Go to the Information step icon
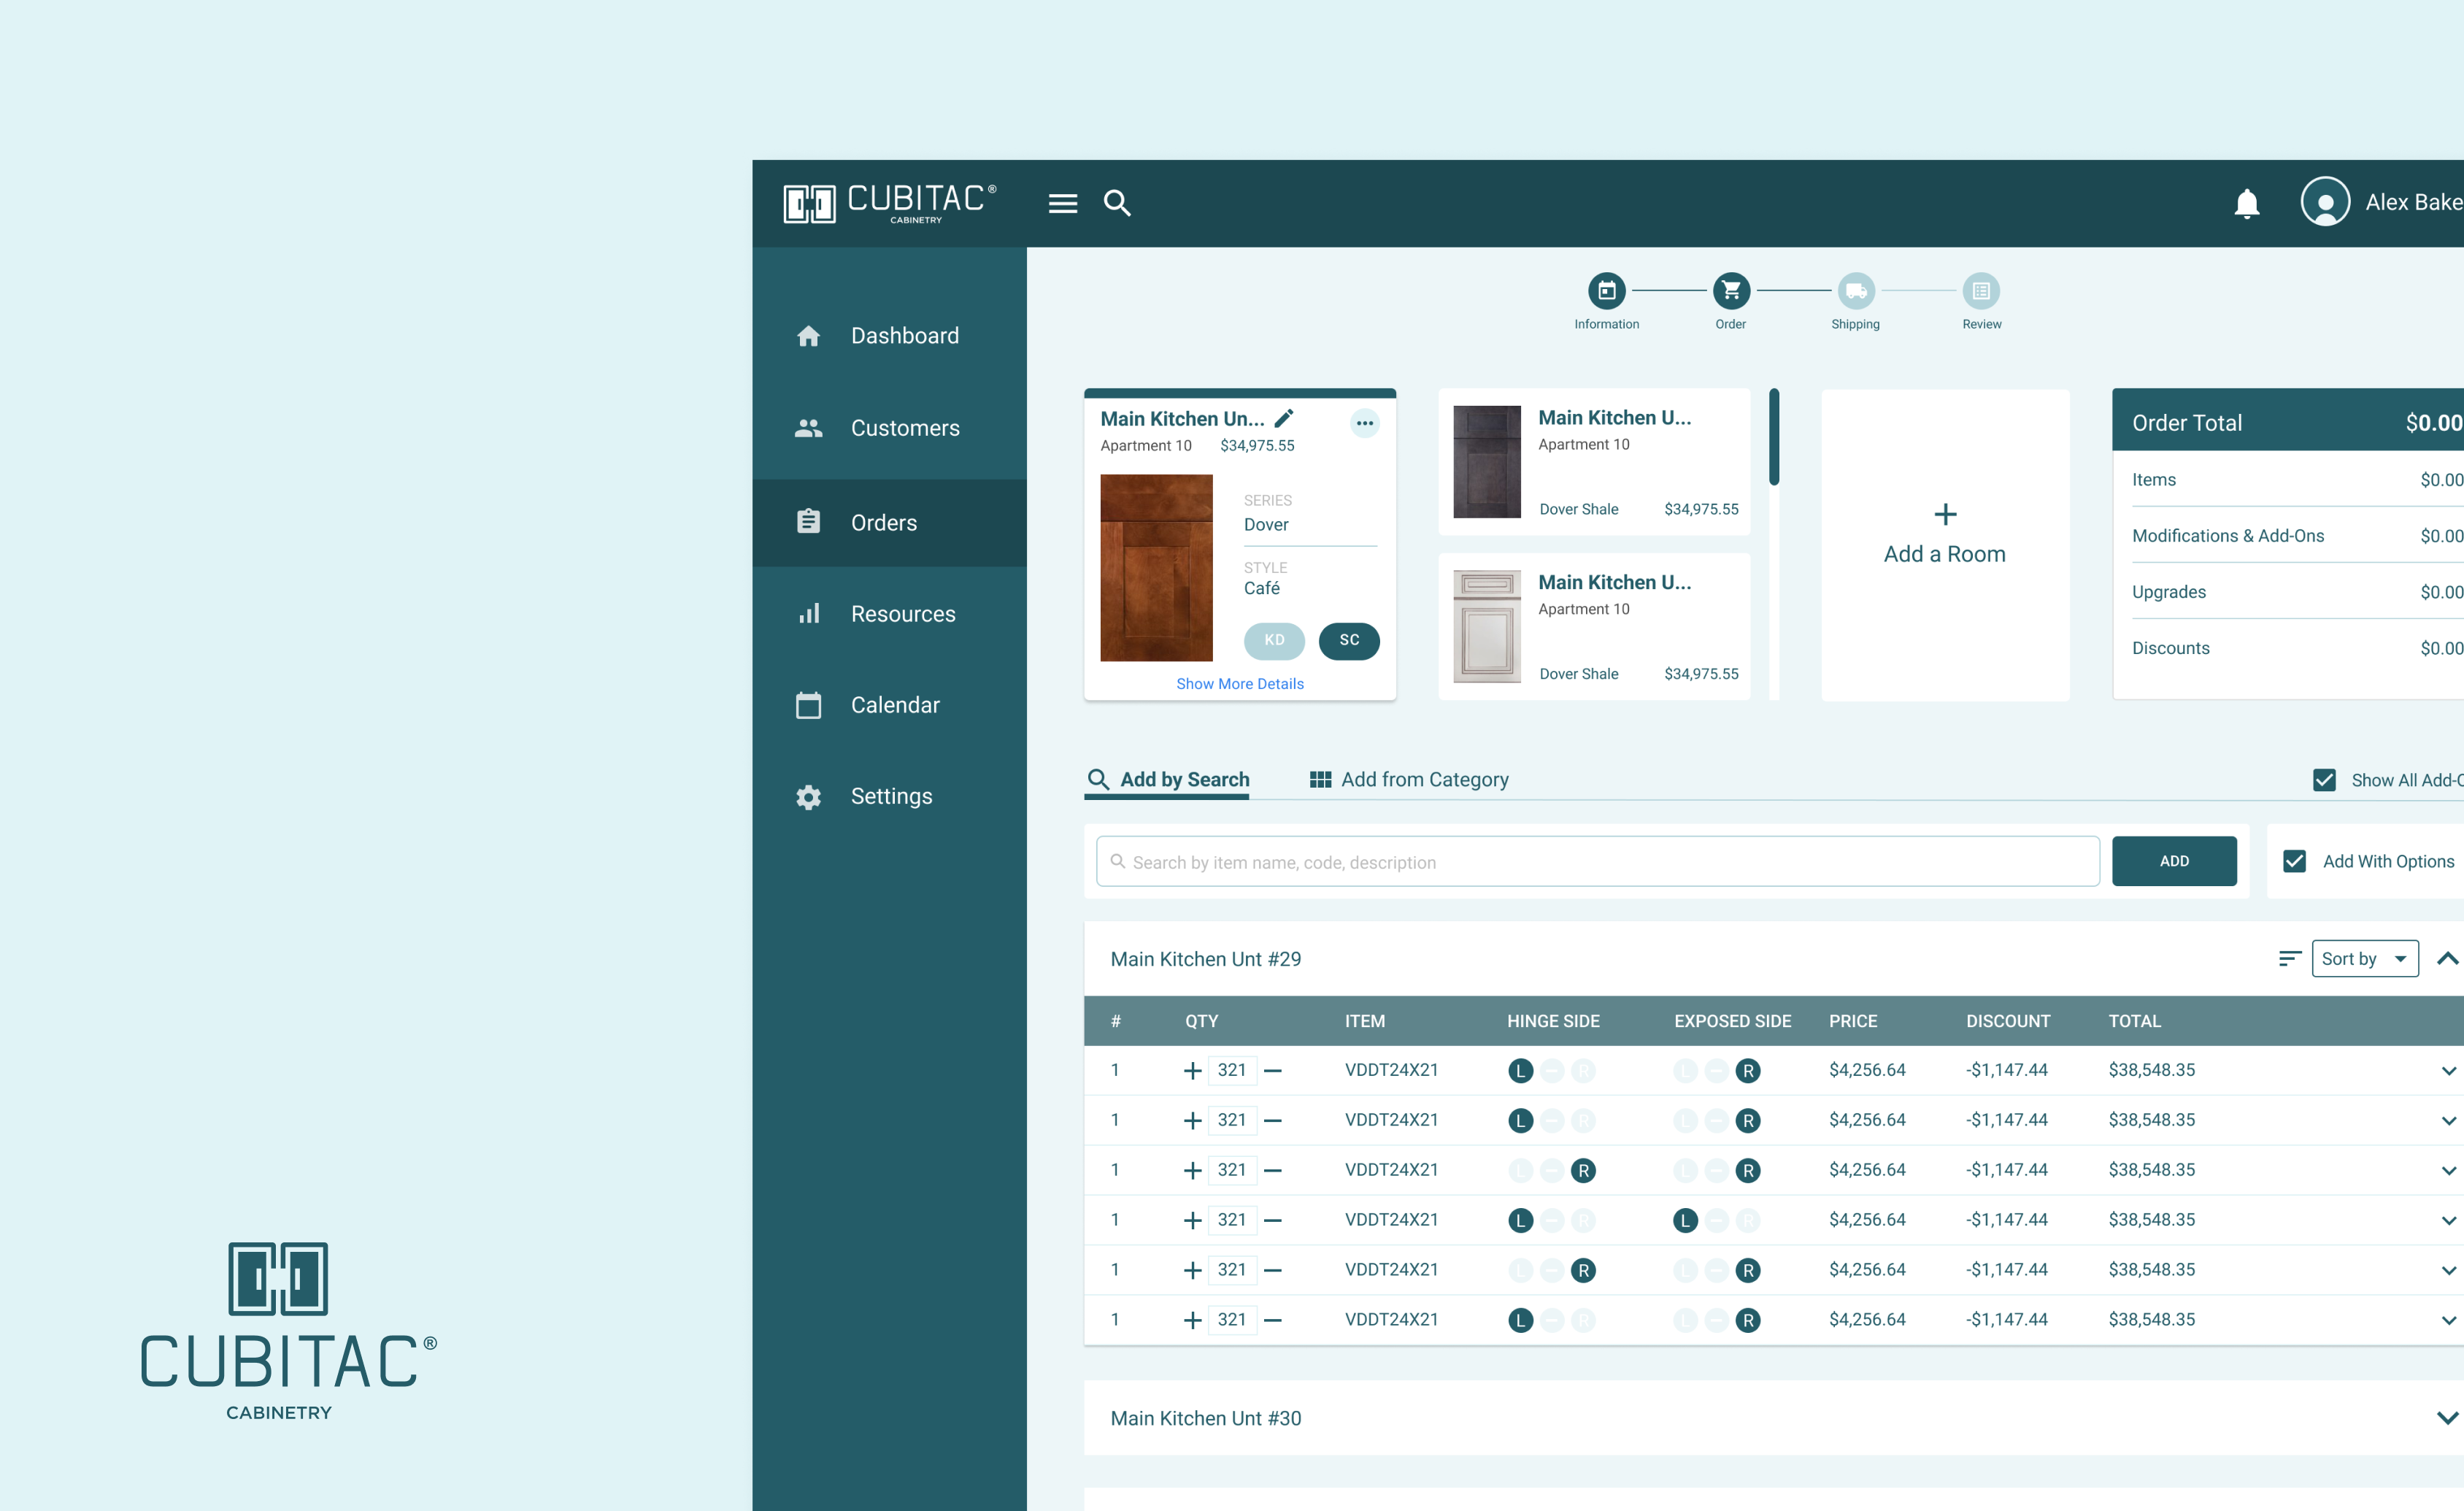 tap(1606, 291)
